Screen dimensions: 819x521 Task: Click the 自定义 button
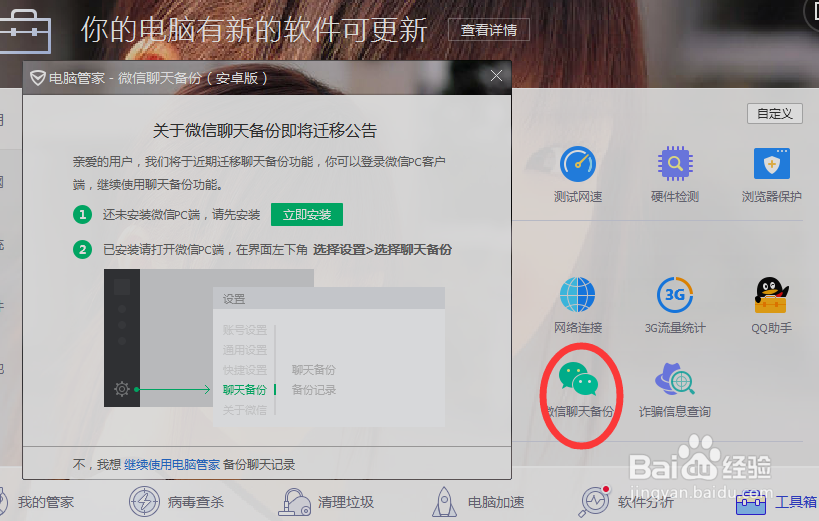pyautogui.click(x=775, y=113)
